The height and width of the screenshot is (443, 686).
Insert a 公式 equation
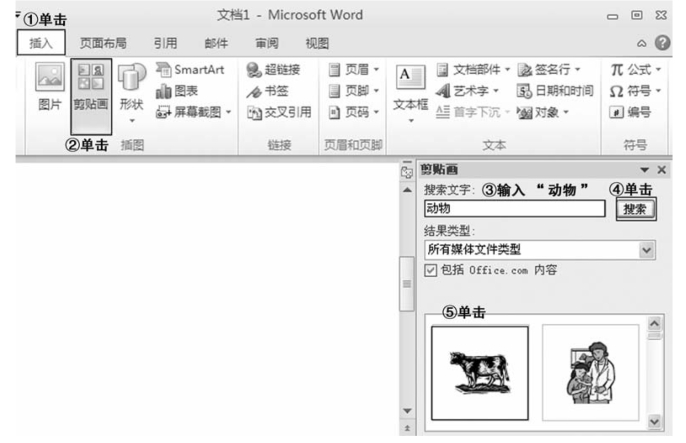635,70
